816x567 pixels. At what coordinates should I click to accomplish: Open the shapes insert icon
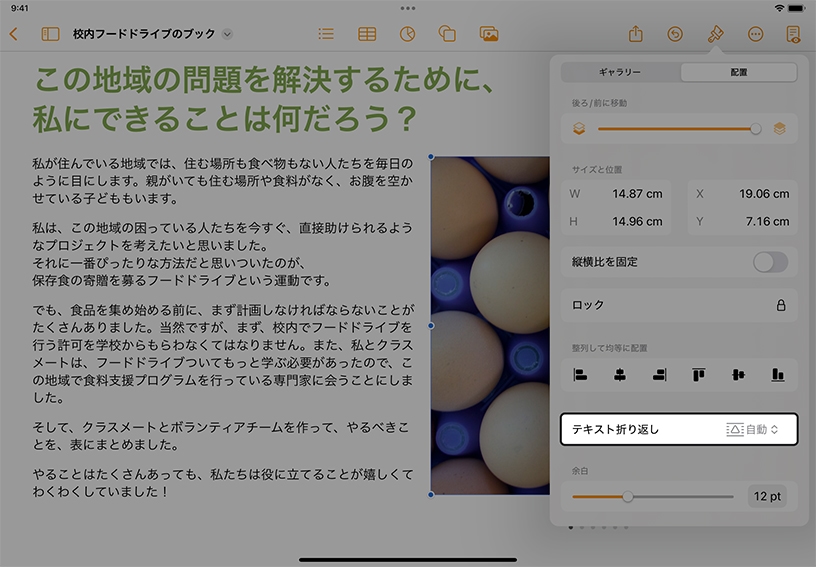447,34
